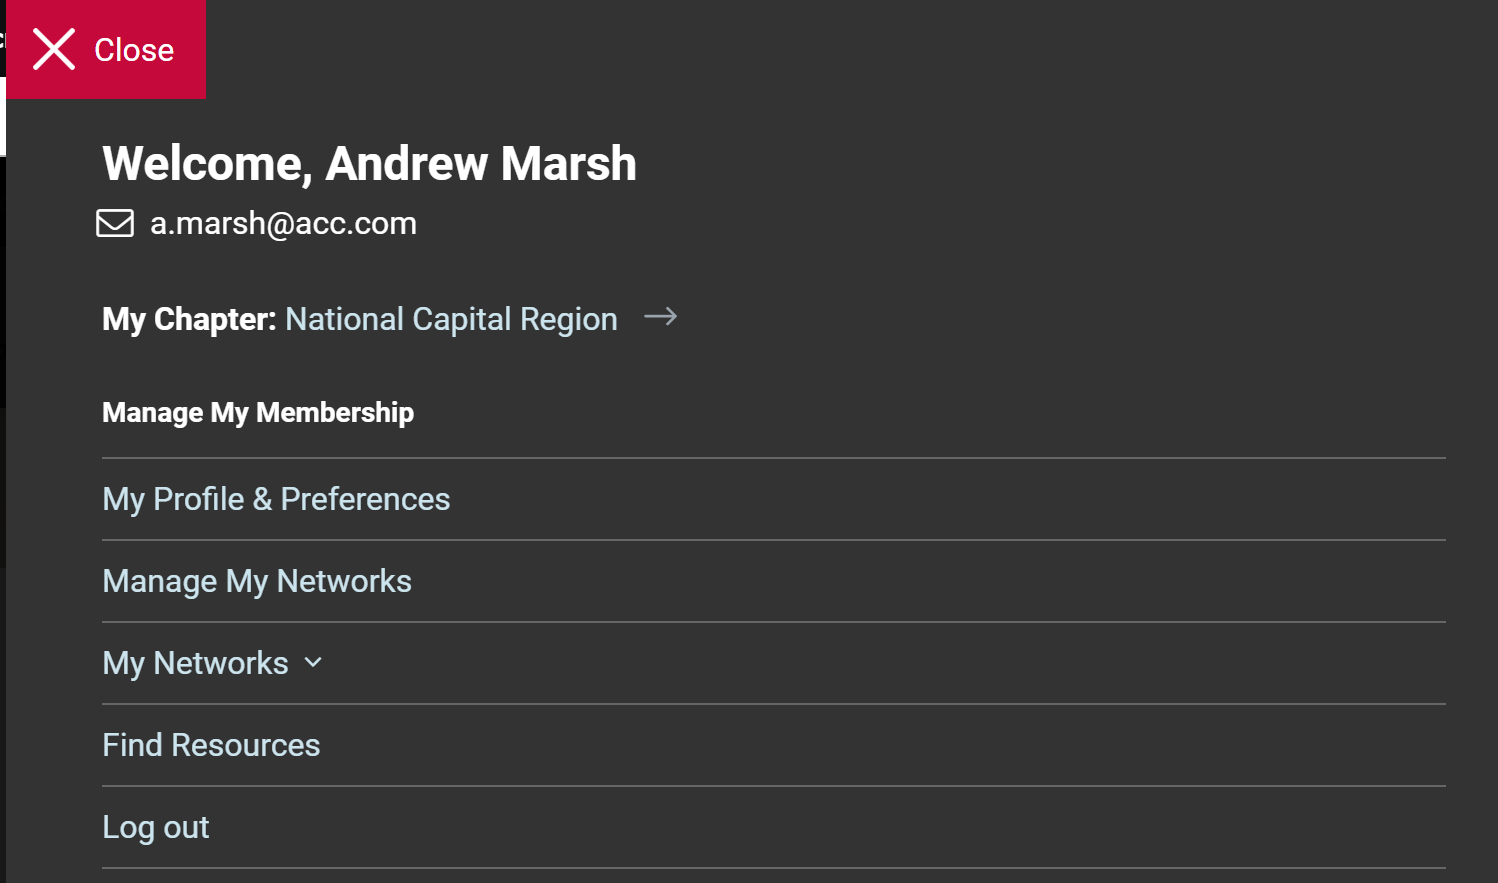Expand the chevron next to My Networks
This screenshot has height=883, width=1498.
pos(313,662)
